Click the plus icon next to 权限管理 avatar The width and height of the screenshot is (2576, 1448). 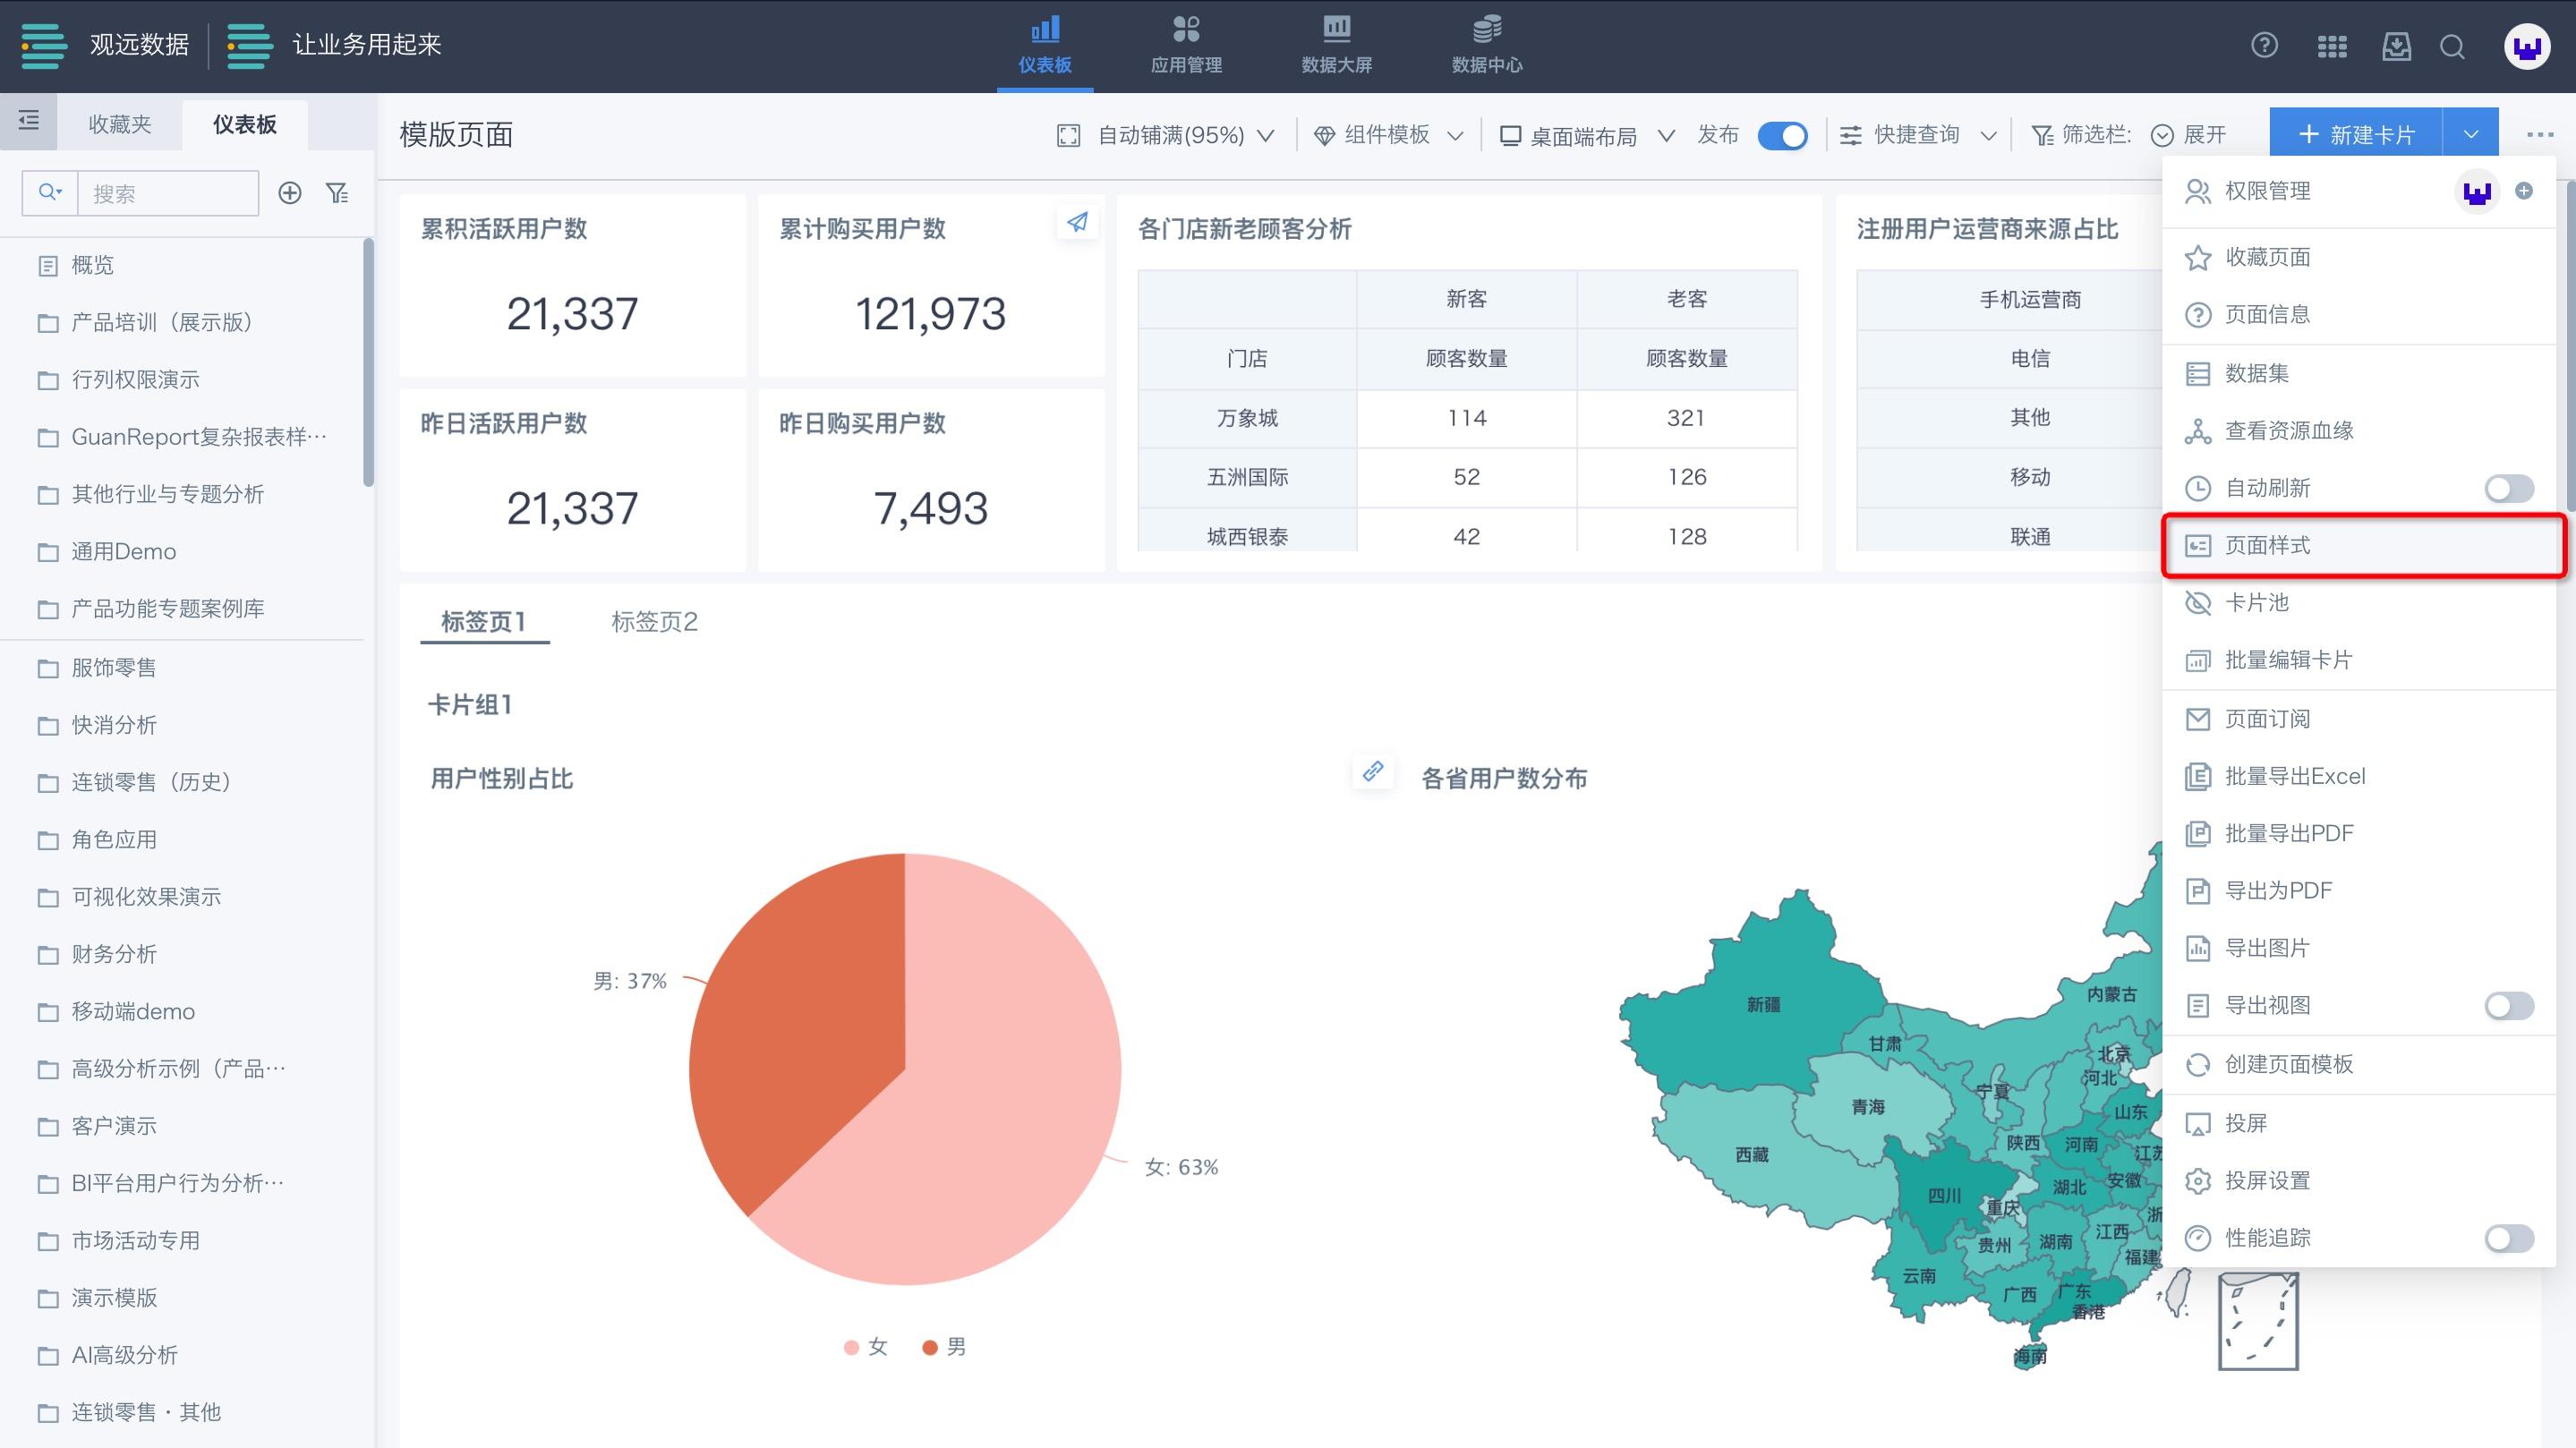tap(2524, 191)
